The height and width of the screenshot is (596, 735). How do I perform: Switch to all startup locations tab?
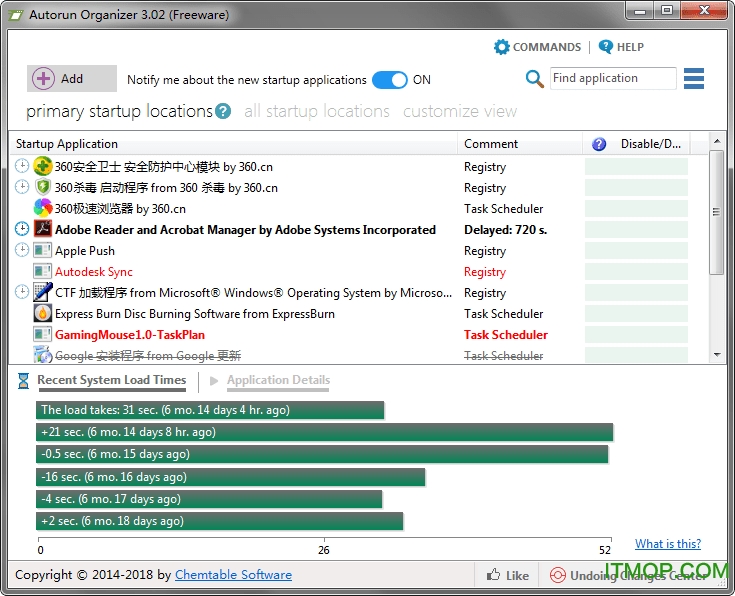click(317, 111)
